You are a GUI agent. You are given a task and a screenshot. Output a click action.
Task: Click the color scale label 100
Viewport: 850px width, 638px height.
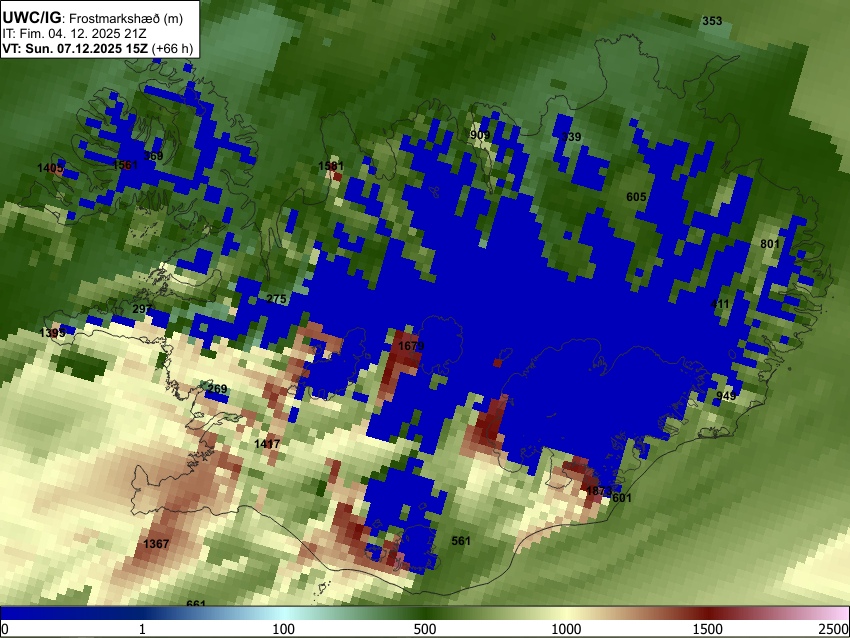point(284,629)
